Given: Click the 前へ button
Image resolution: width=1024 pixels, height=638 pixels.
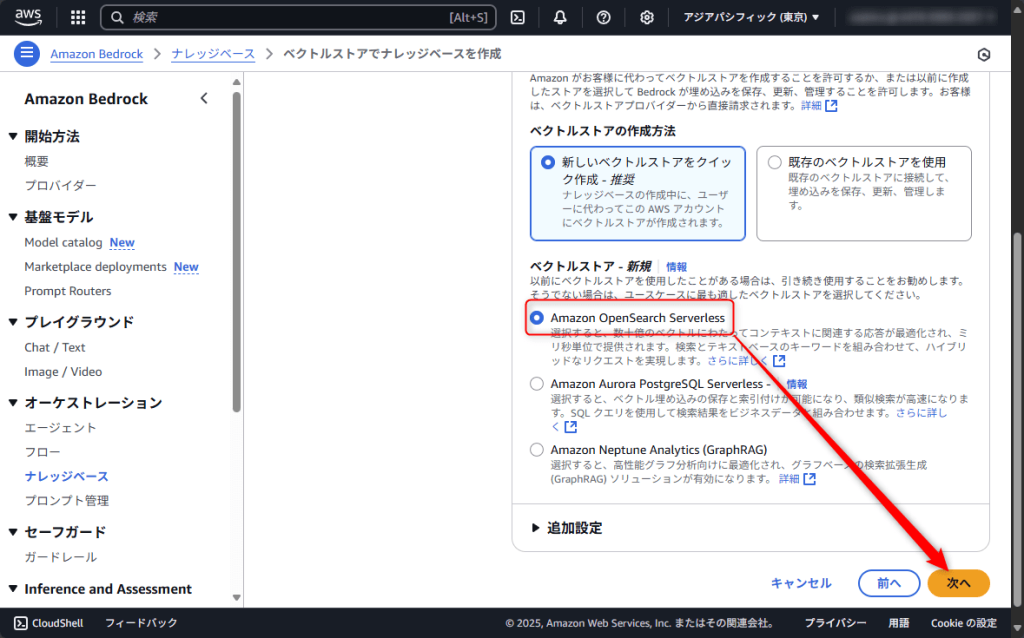Looking at the screenshot, I should point(889,583).
